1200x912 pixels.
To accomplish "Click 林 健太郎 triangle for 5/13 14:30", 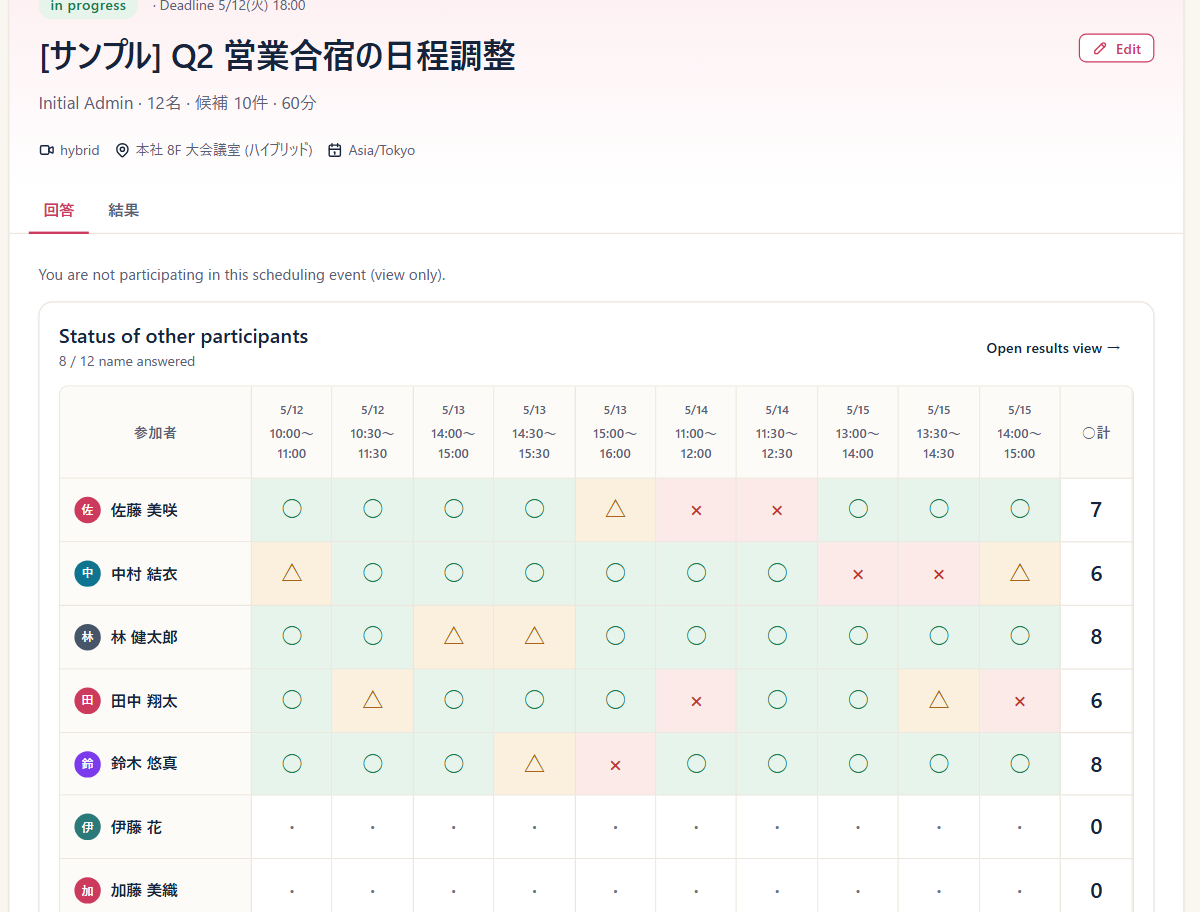I will (x=535, y=636).
